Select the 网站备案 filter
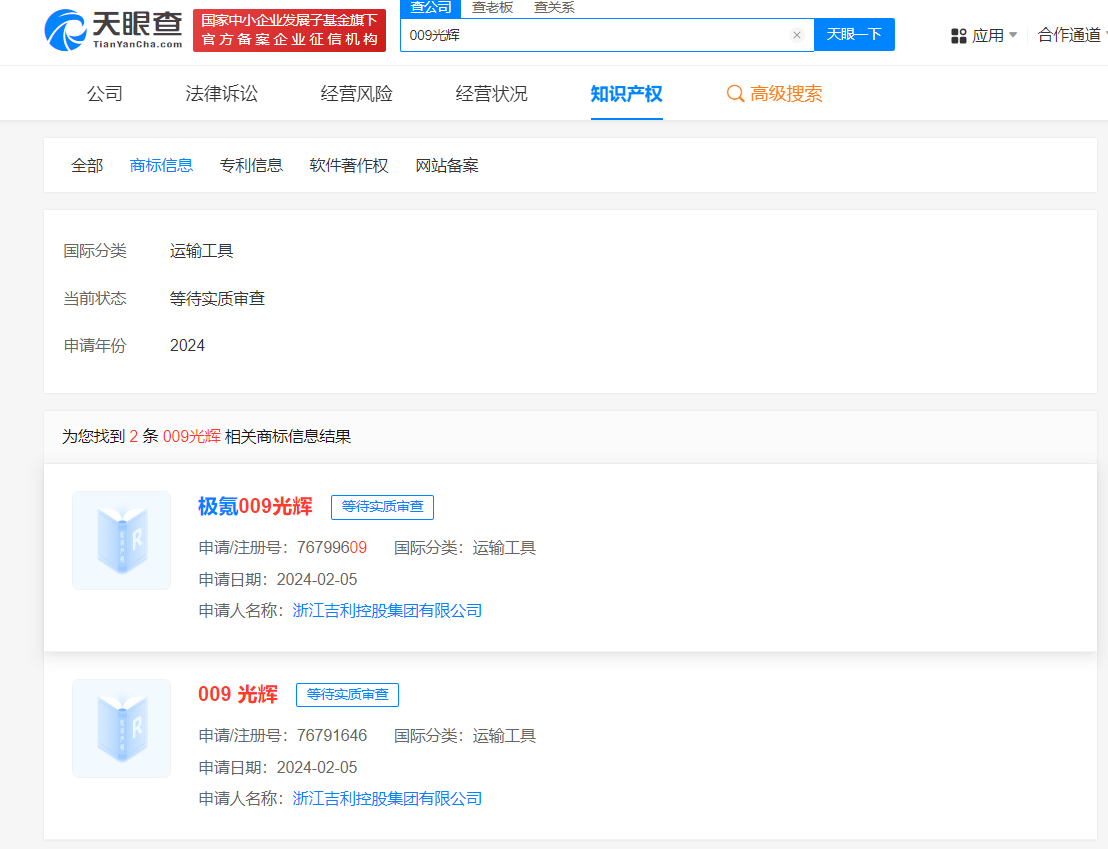 447,166
